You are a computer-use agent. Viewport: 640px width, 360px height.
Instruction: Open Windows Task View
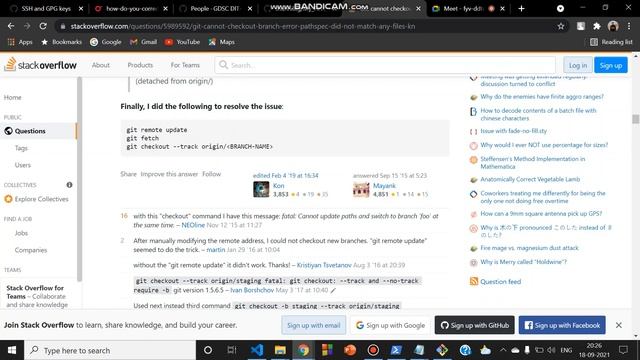tap(232, 350)
